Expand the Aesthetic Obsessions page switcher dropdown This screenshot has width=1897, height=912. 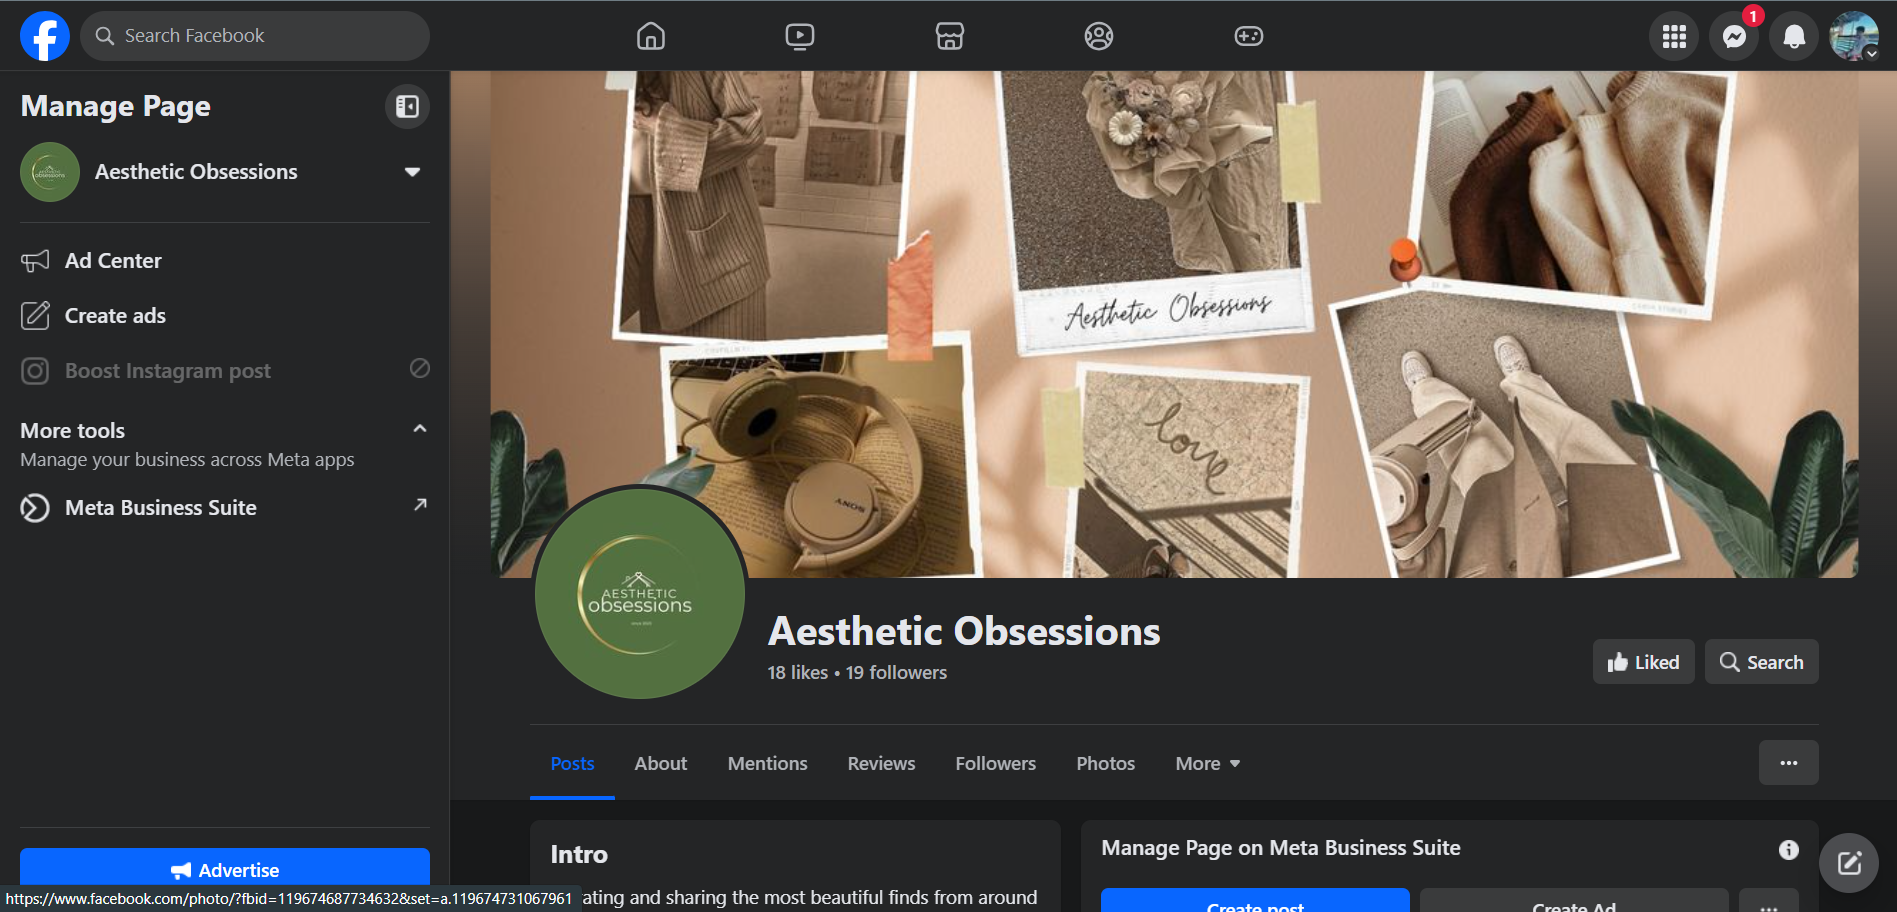(412, 172)
